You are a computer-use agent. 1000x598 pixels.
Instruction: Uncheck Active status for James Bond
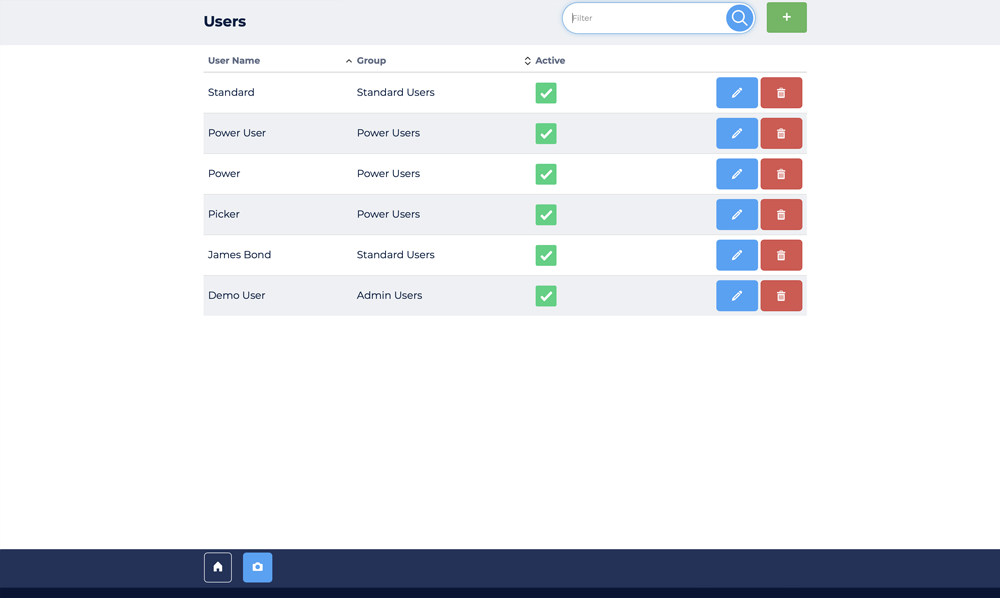(546, 255)
